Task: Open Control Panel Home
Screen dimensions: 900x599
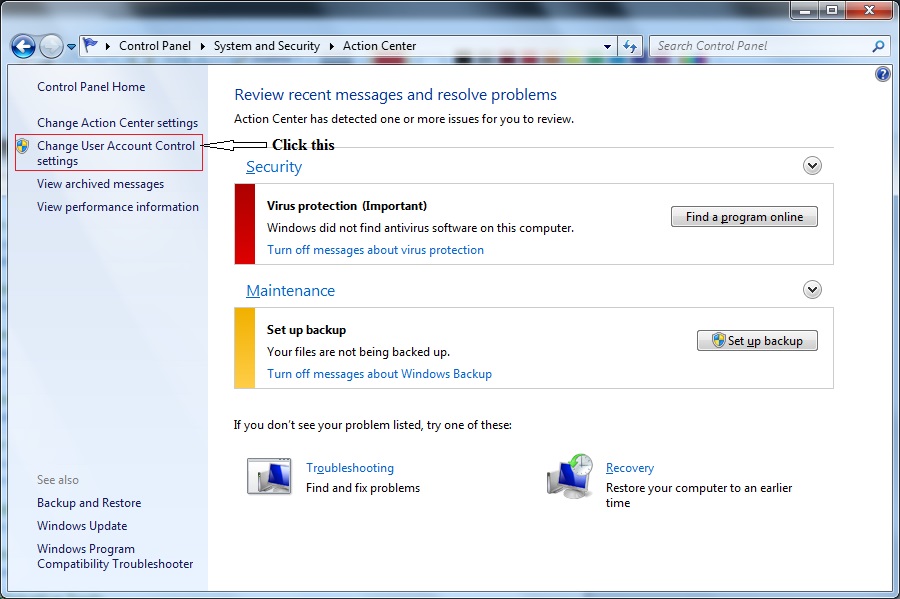Action: (x=91, y=87)
